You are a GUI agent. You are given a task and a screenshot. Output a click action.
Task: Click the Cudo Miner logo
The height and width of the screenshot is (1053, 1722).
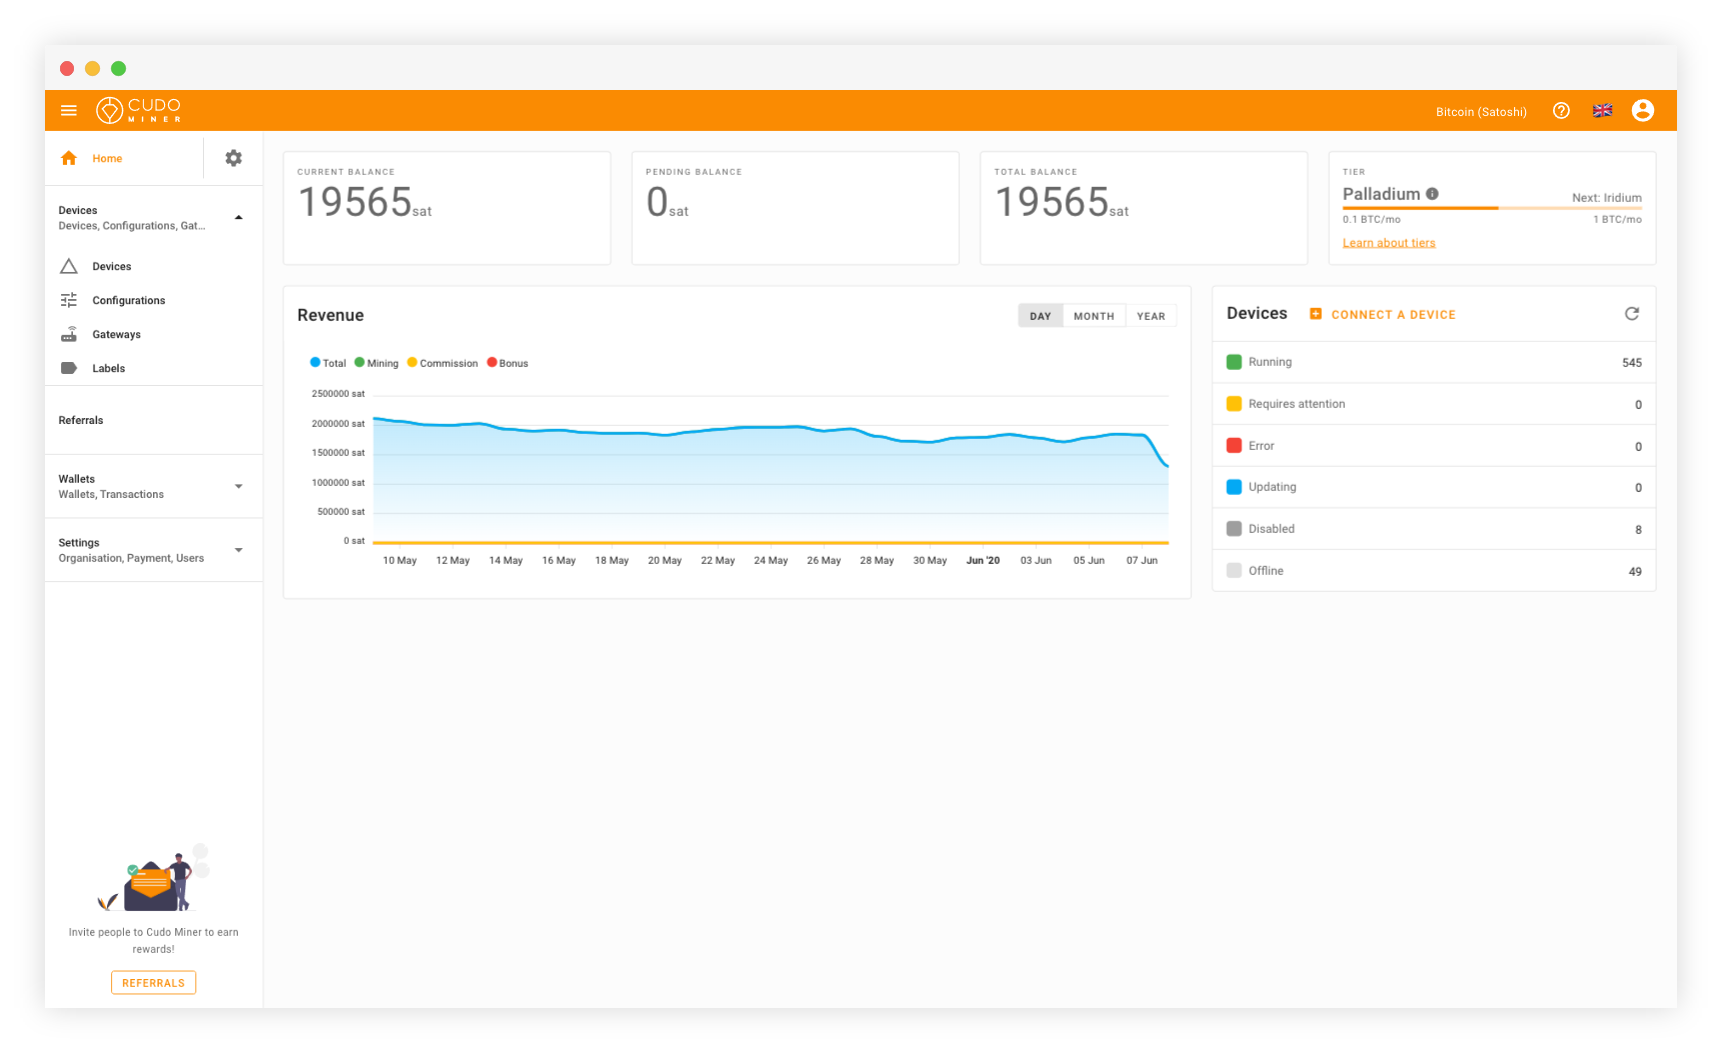[x=138, y=110]
